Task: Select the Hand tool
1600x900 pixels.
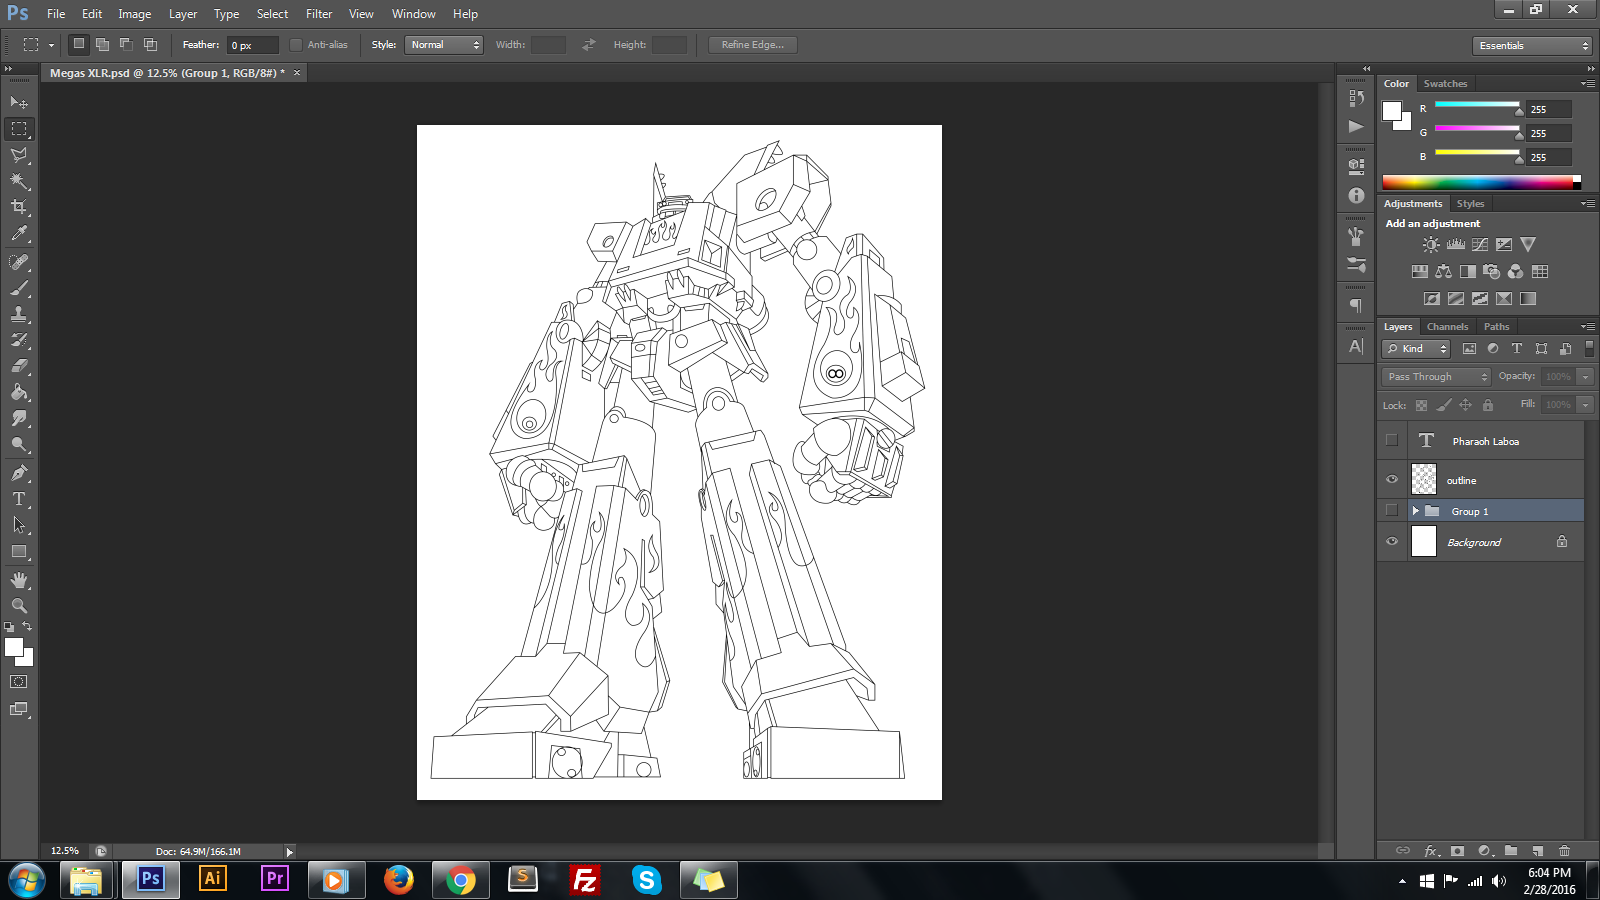Action: (19, 580)
